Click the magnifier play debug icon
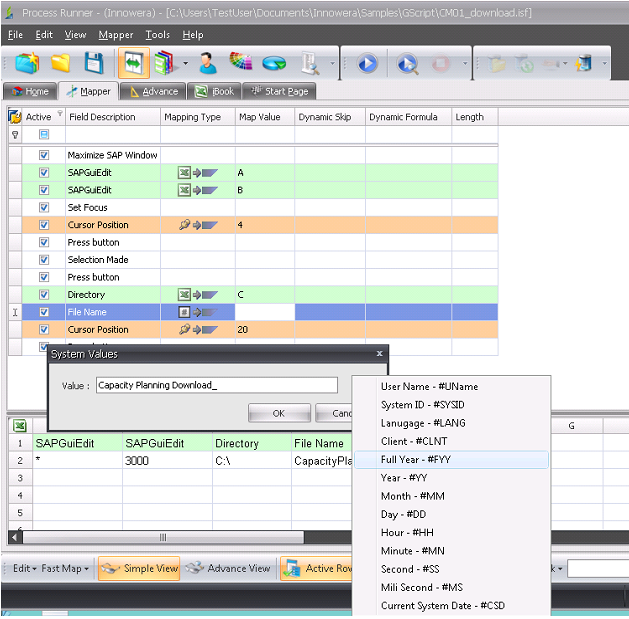The image size is (629, 619). click(407, 64)
